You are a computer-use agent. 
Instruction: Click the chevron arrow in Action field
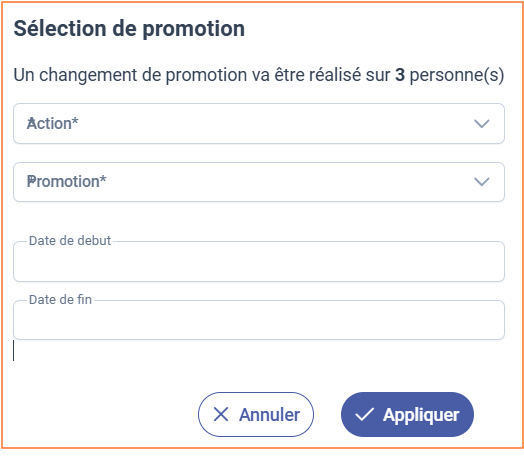tap(482, 124)
